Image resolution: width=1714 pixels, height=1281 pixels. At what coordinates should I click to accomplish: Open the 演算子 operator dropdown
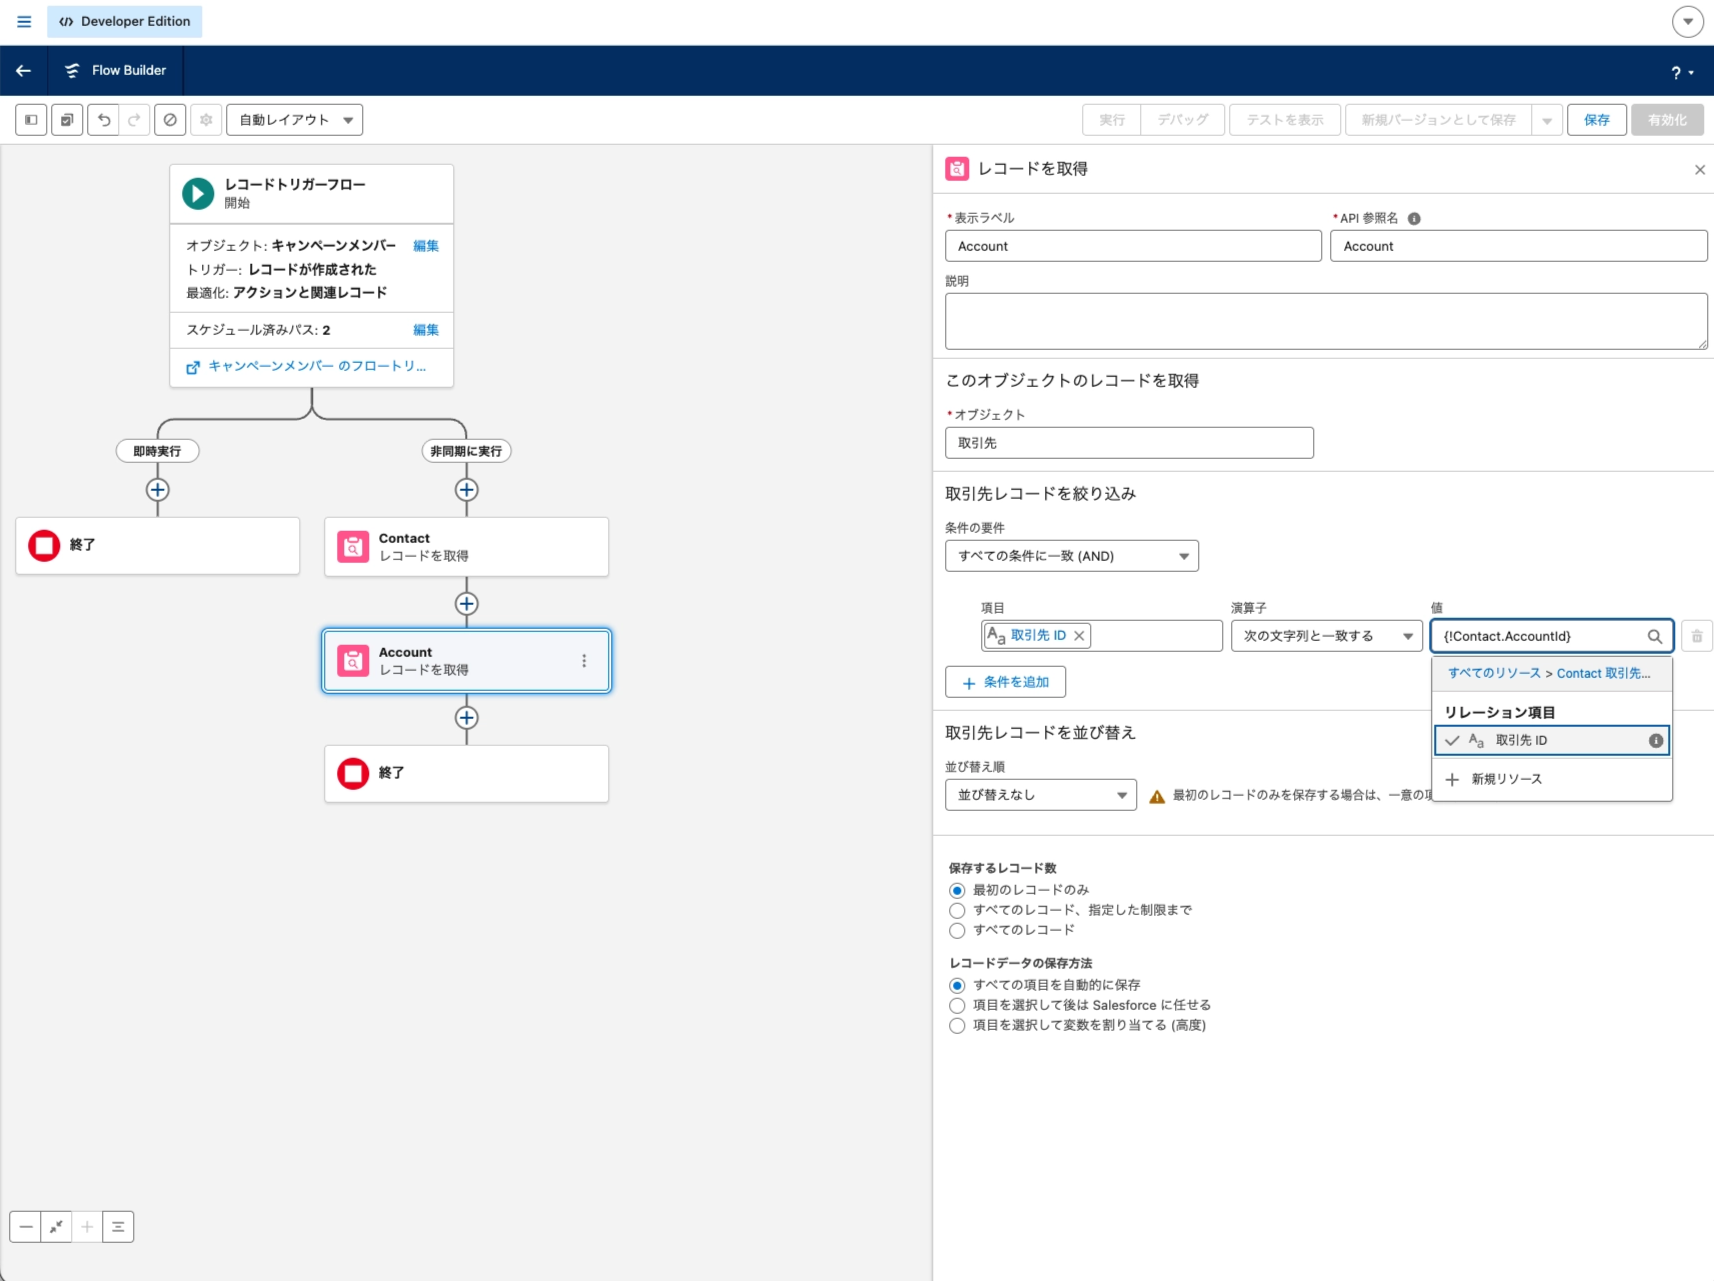1327,636
